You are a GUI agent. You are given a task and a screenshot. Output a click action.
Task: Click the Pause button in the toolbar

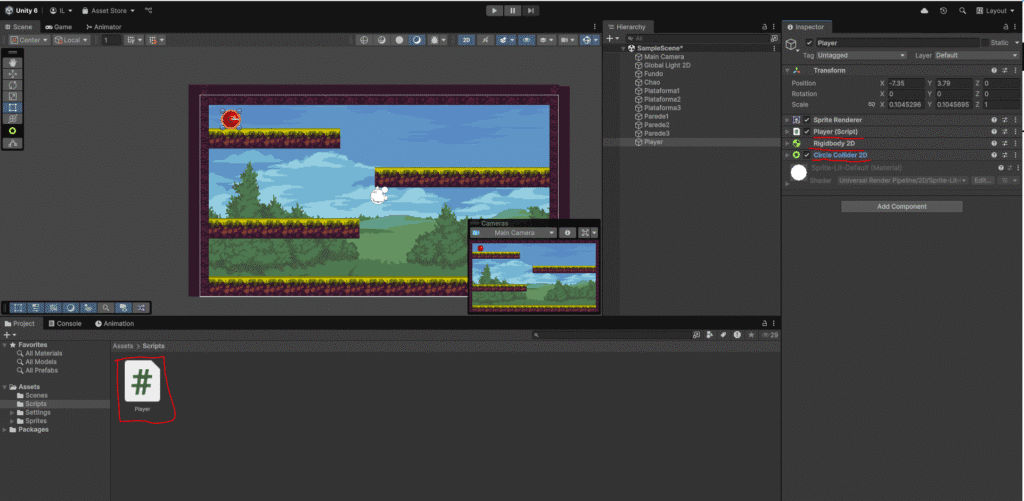point(512,10)
